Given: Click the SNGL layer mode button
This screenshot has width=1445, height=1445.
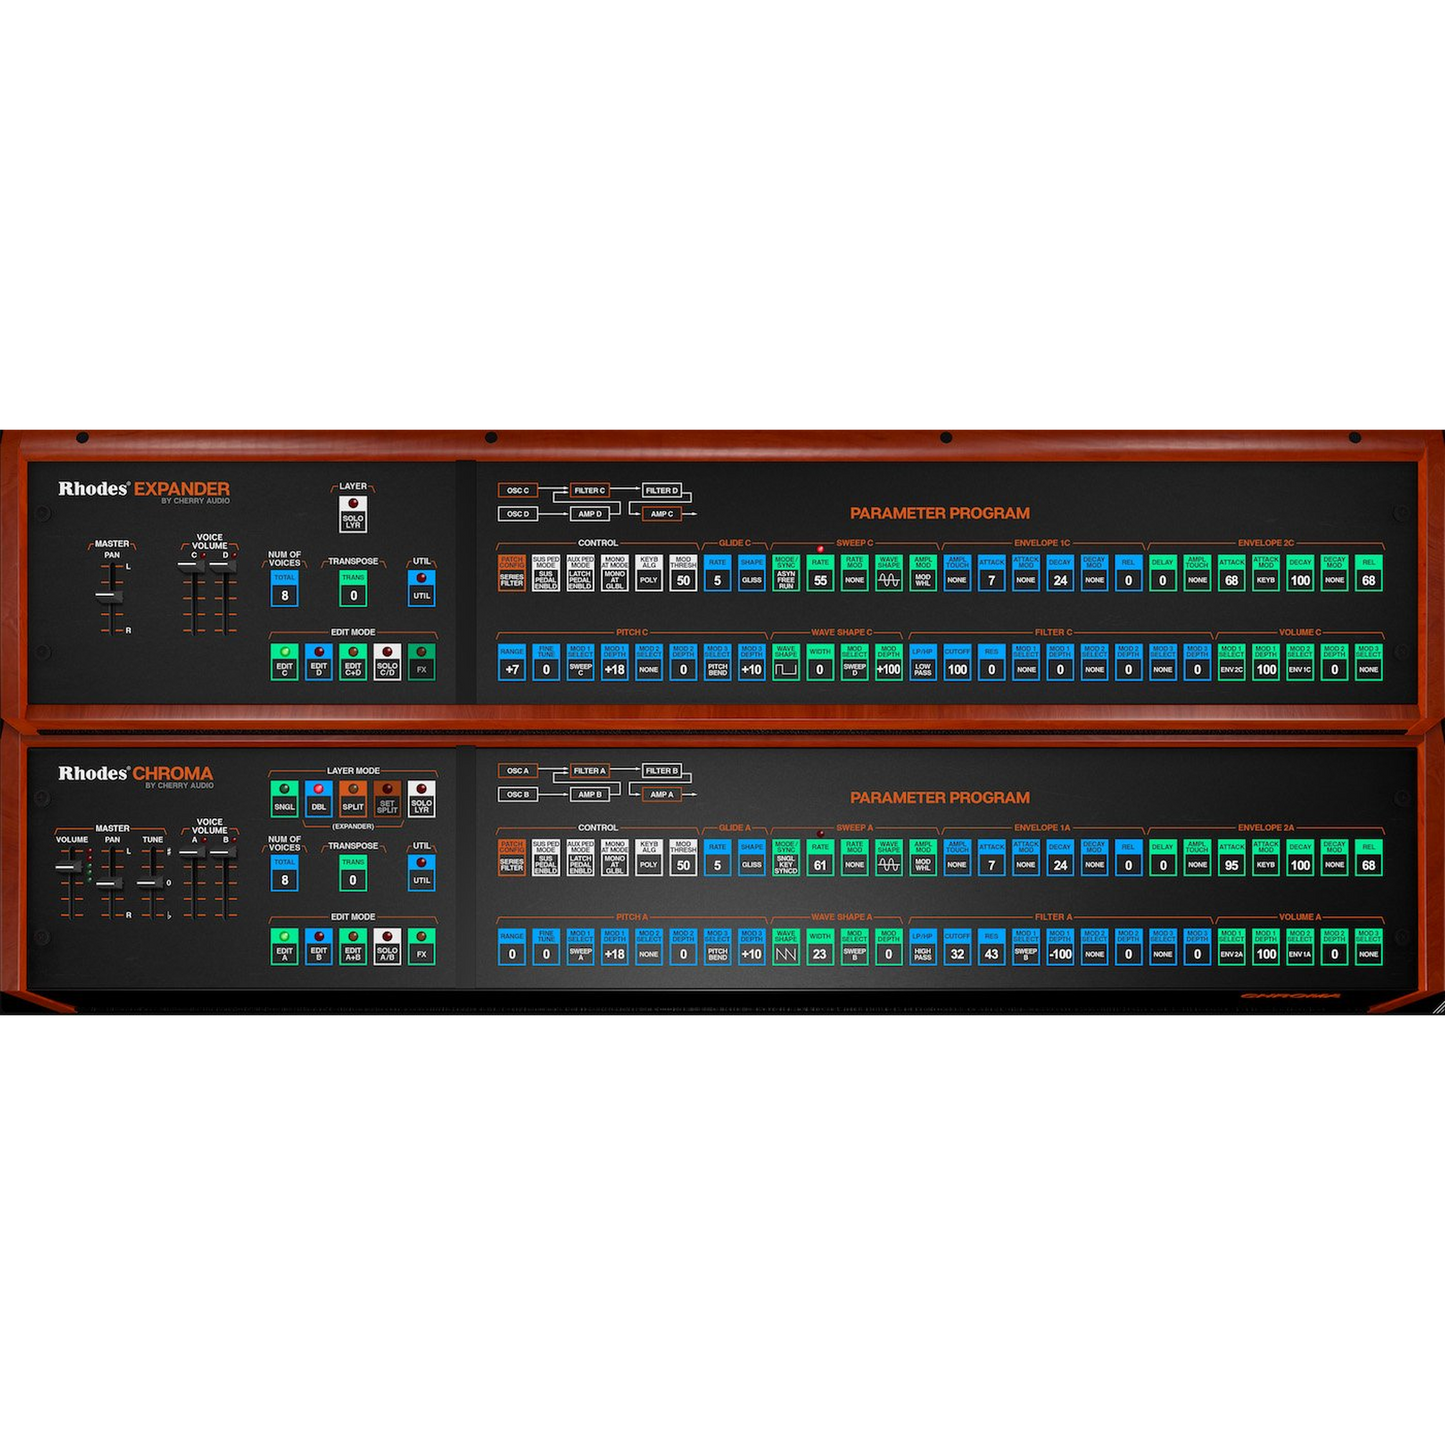Looking at the screenshot, I should [285, 800].
